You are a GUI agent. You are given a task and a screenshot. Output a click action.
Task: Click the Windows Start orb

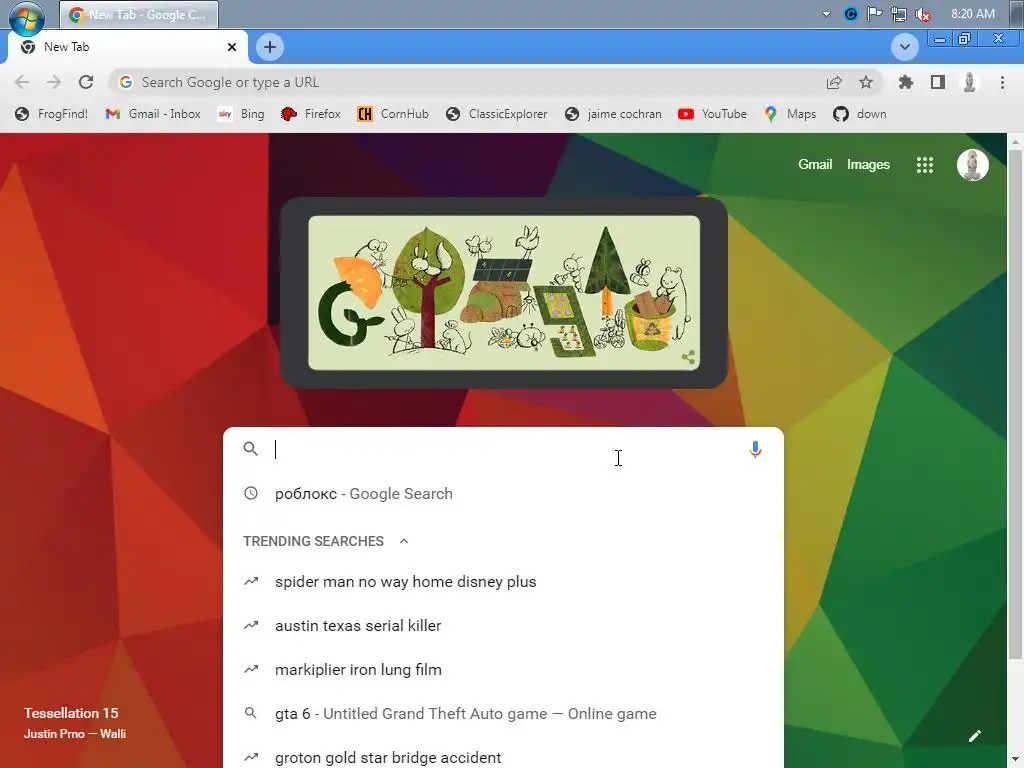pyautogui.click(x=27, y=16)
